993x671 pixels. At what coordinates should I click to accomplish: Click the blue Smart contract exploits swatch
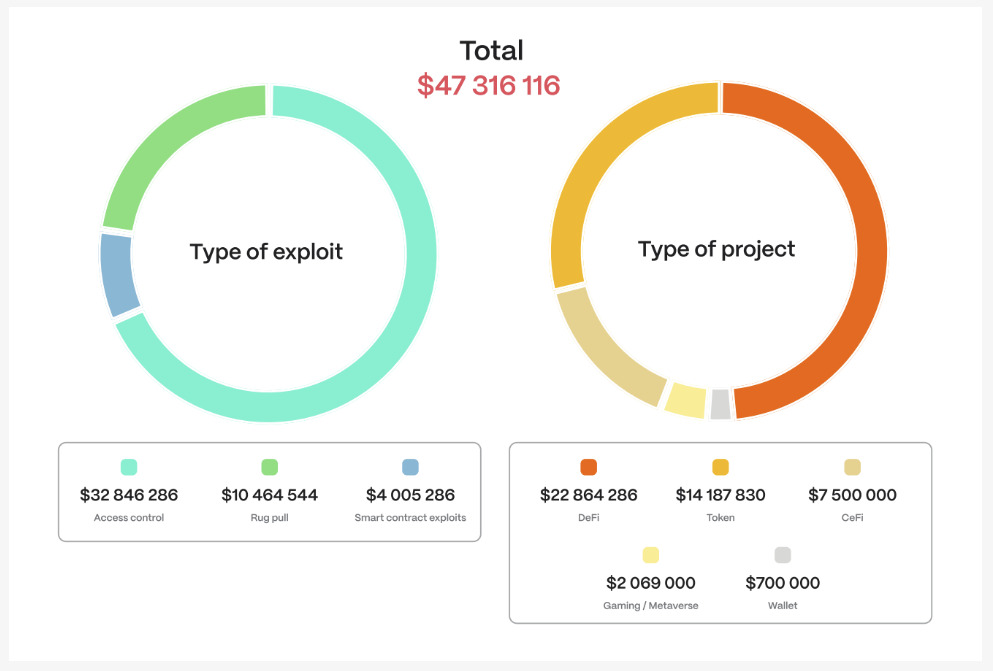(410, 466)
